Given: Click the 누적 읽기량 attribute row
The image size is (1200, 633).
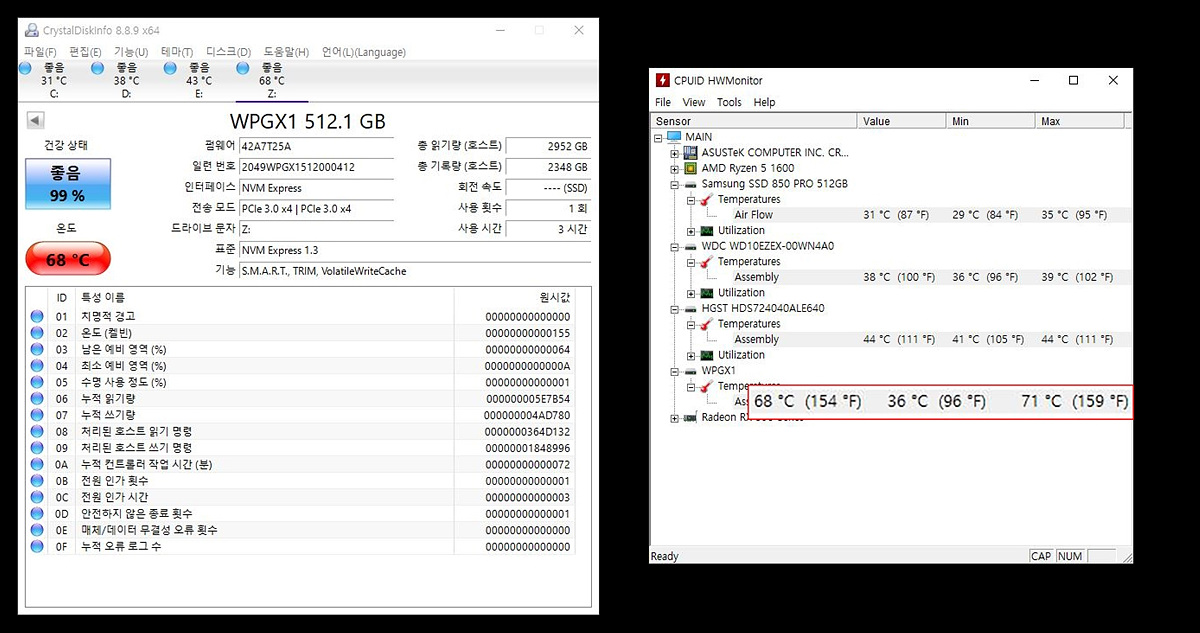Looking at the screenshot, I should (x=301, y=399).
